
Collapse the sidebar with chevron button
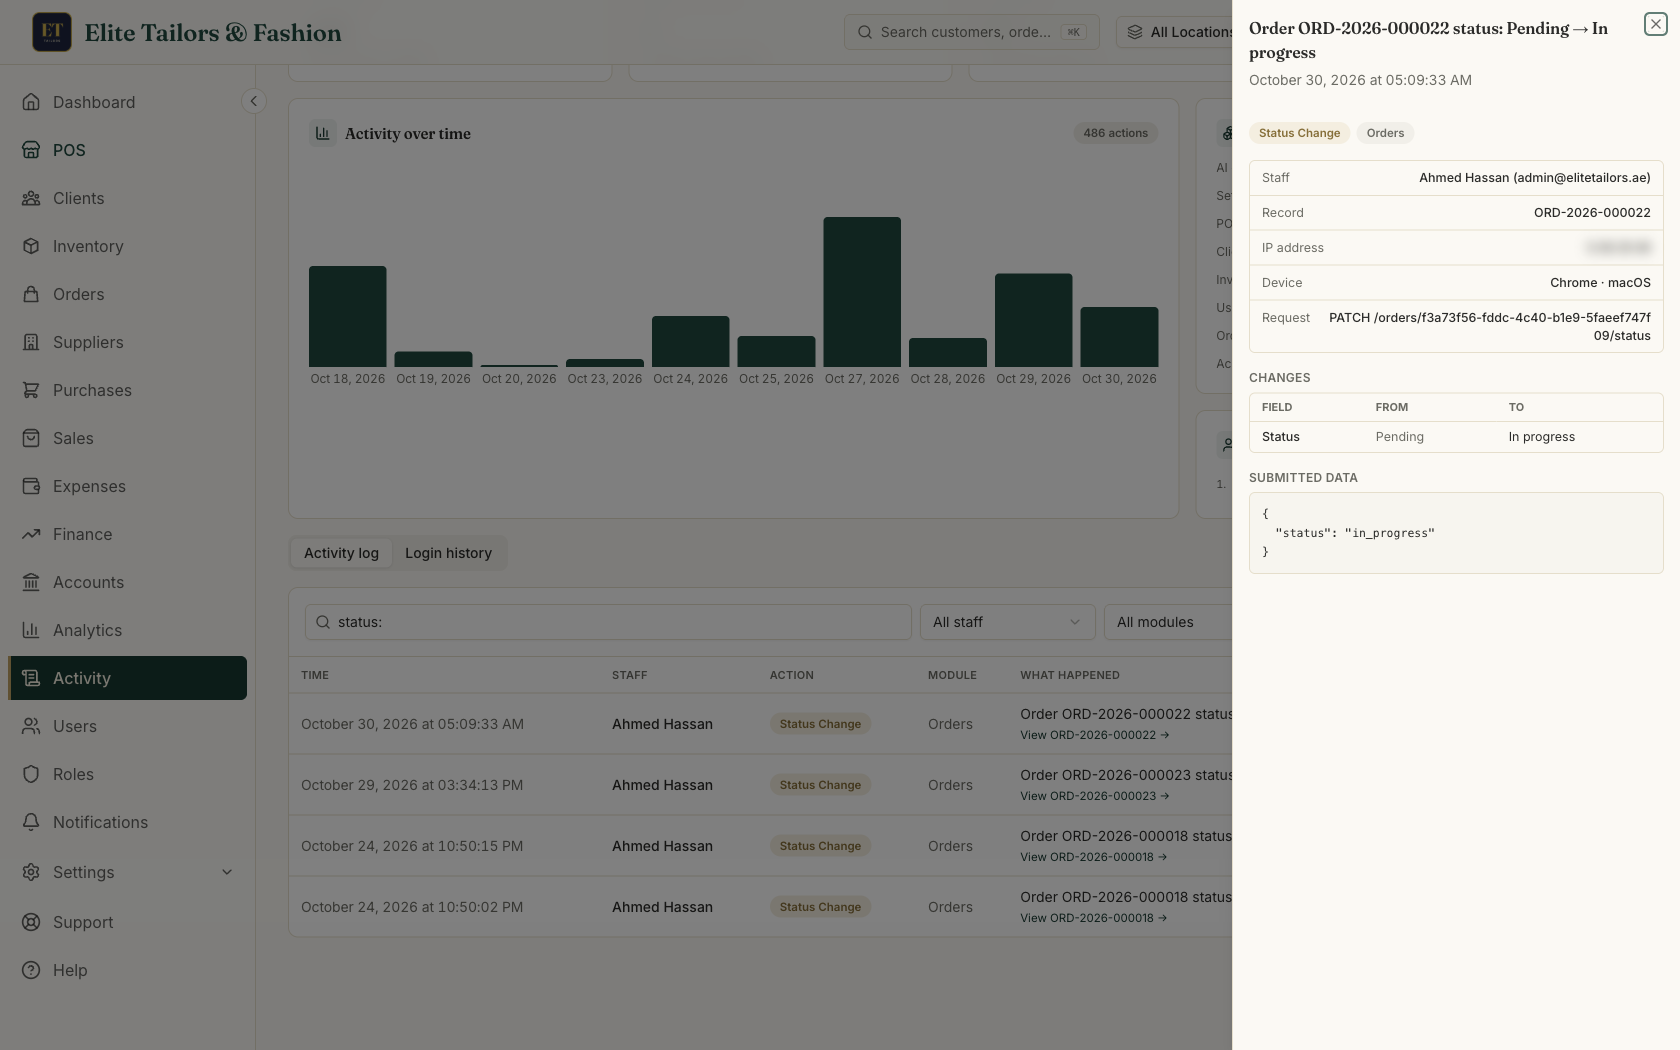point(254,101)
